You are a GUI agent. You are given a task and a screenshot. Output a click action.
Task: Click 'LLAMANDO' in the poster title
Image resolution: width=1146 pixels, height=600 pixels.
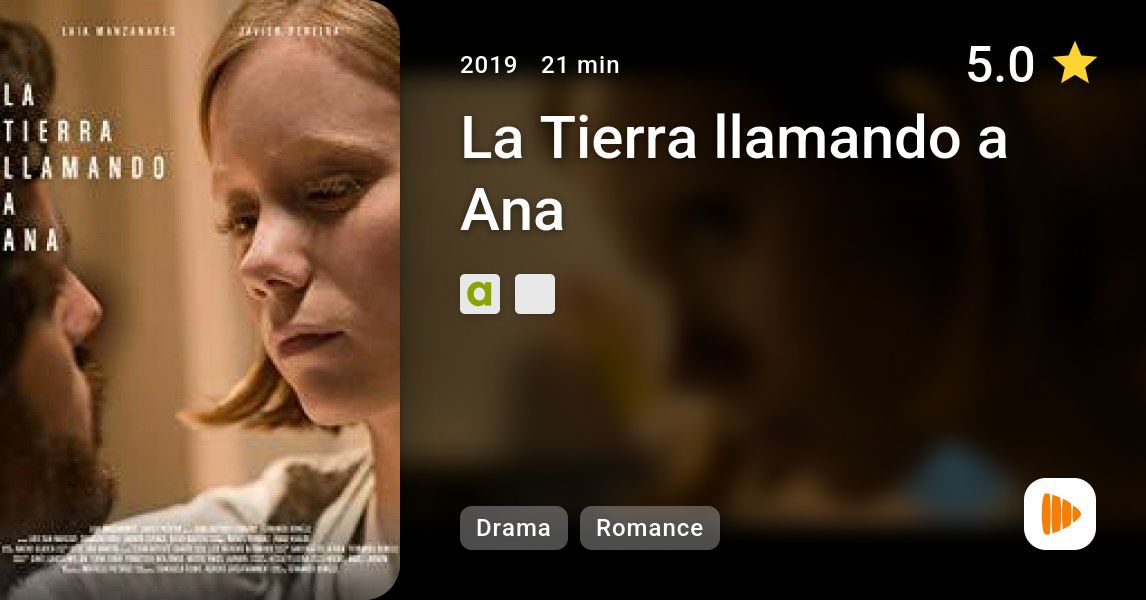[x=85, y=167]
